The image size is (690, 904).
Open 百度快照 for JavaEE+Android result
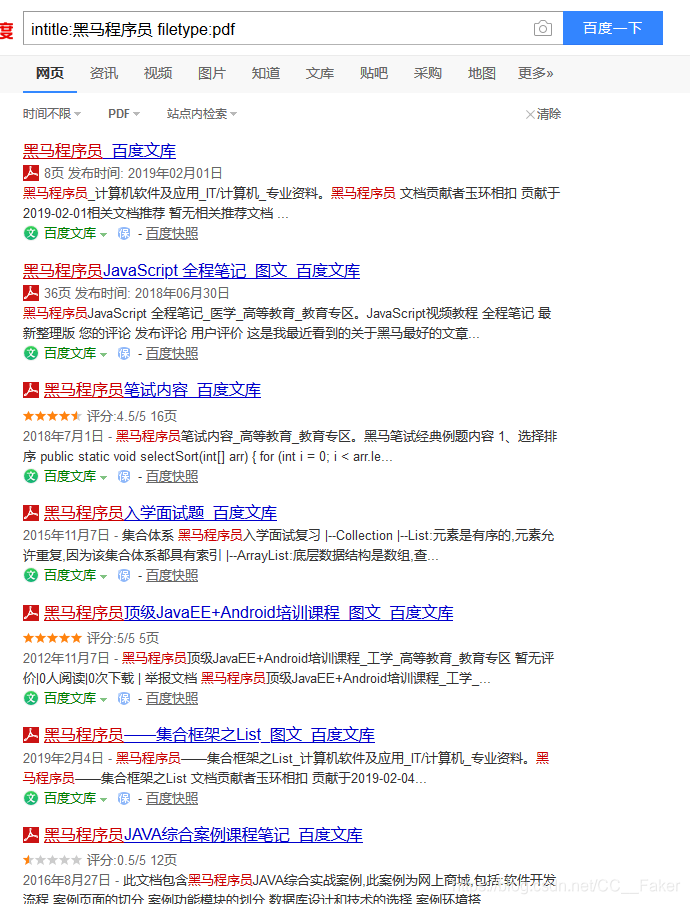pyautogui.click(x=172, y=698)
